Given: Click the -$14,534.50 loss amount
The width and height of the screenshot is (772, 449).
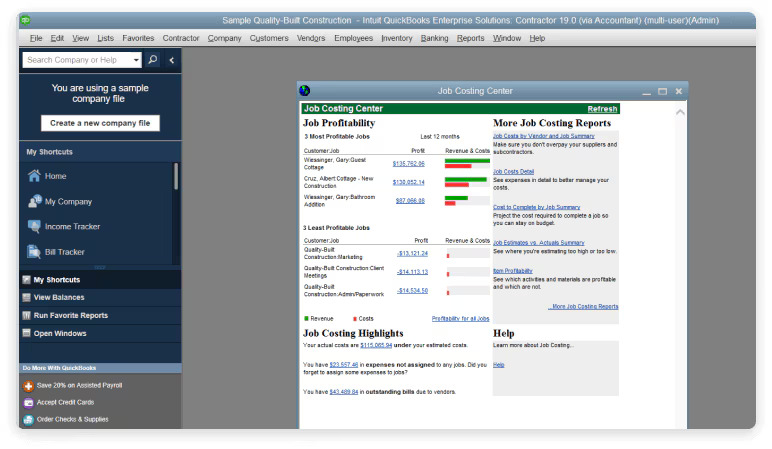Looking at the screenshot, I should [x=412, y=290].
